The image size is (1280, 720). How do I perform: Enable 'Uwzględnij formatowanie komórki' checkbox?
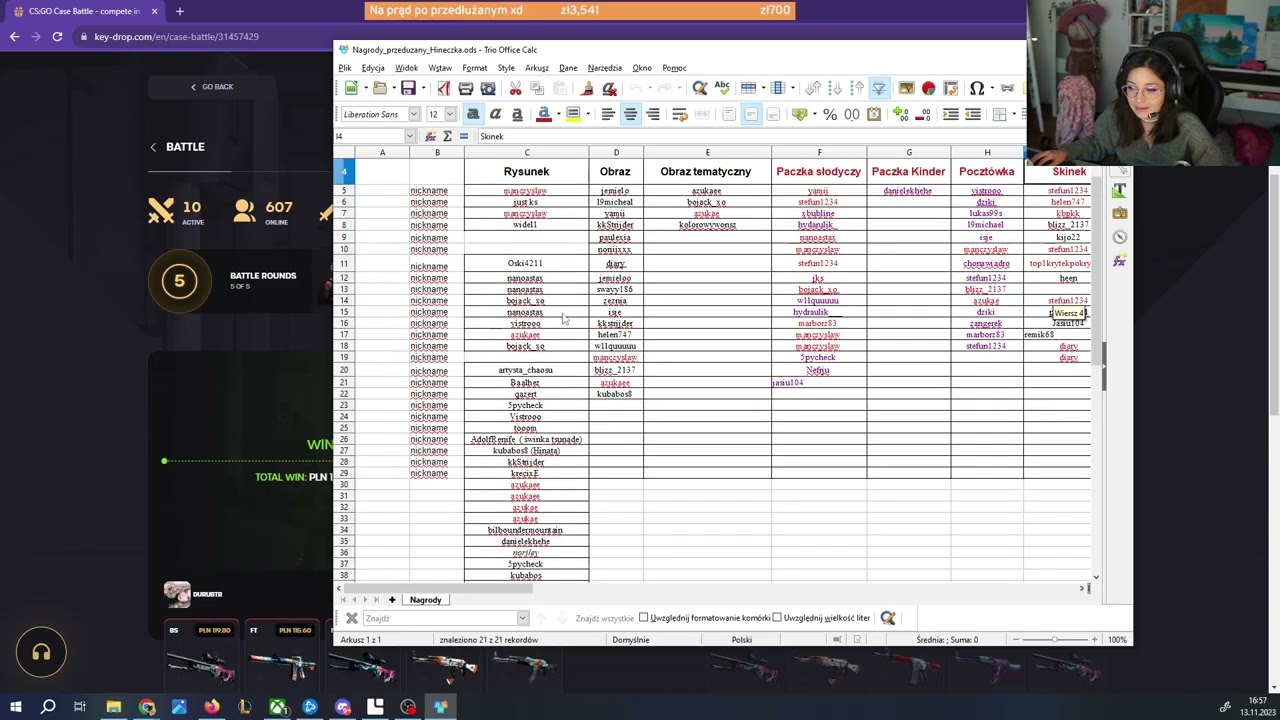point(644,618)
